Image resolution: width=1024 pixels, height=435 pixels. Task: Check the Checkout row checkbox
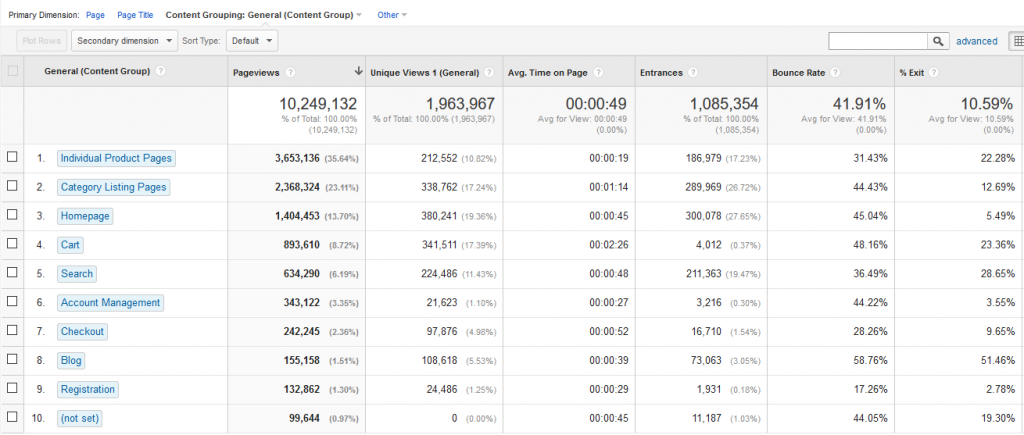[12, 330]
